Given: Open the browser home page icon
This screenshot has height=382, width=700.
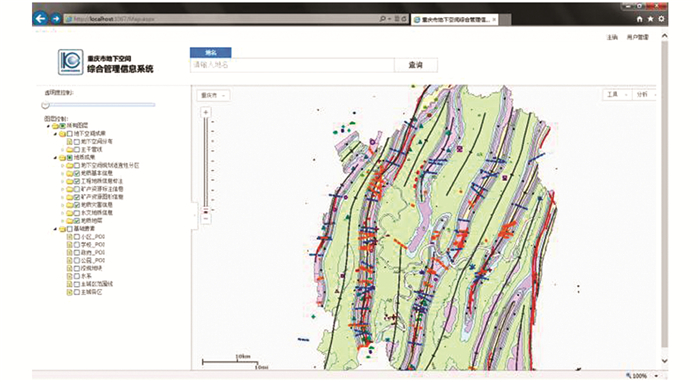Looking at the screenshot, I should click(x=639, y=19).
